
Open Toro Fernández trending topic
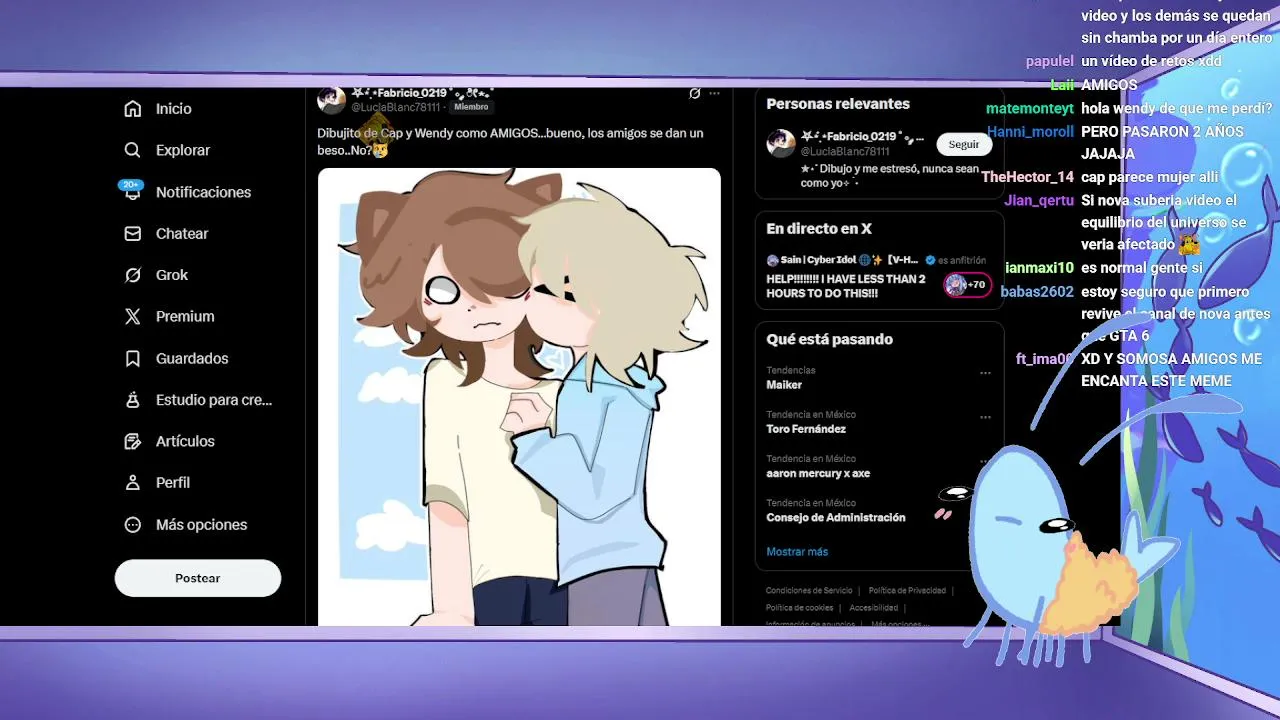[806, 429]
